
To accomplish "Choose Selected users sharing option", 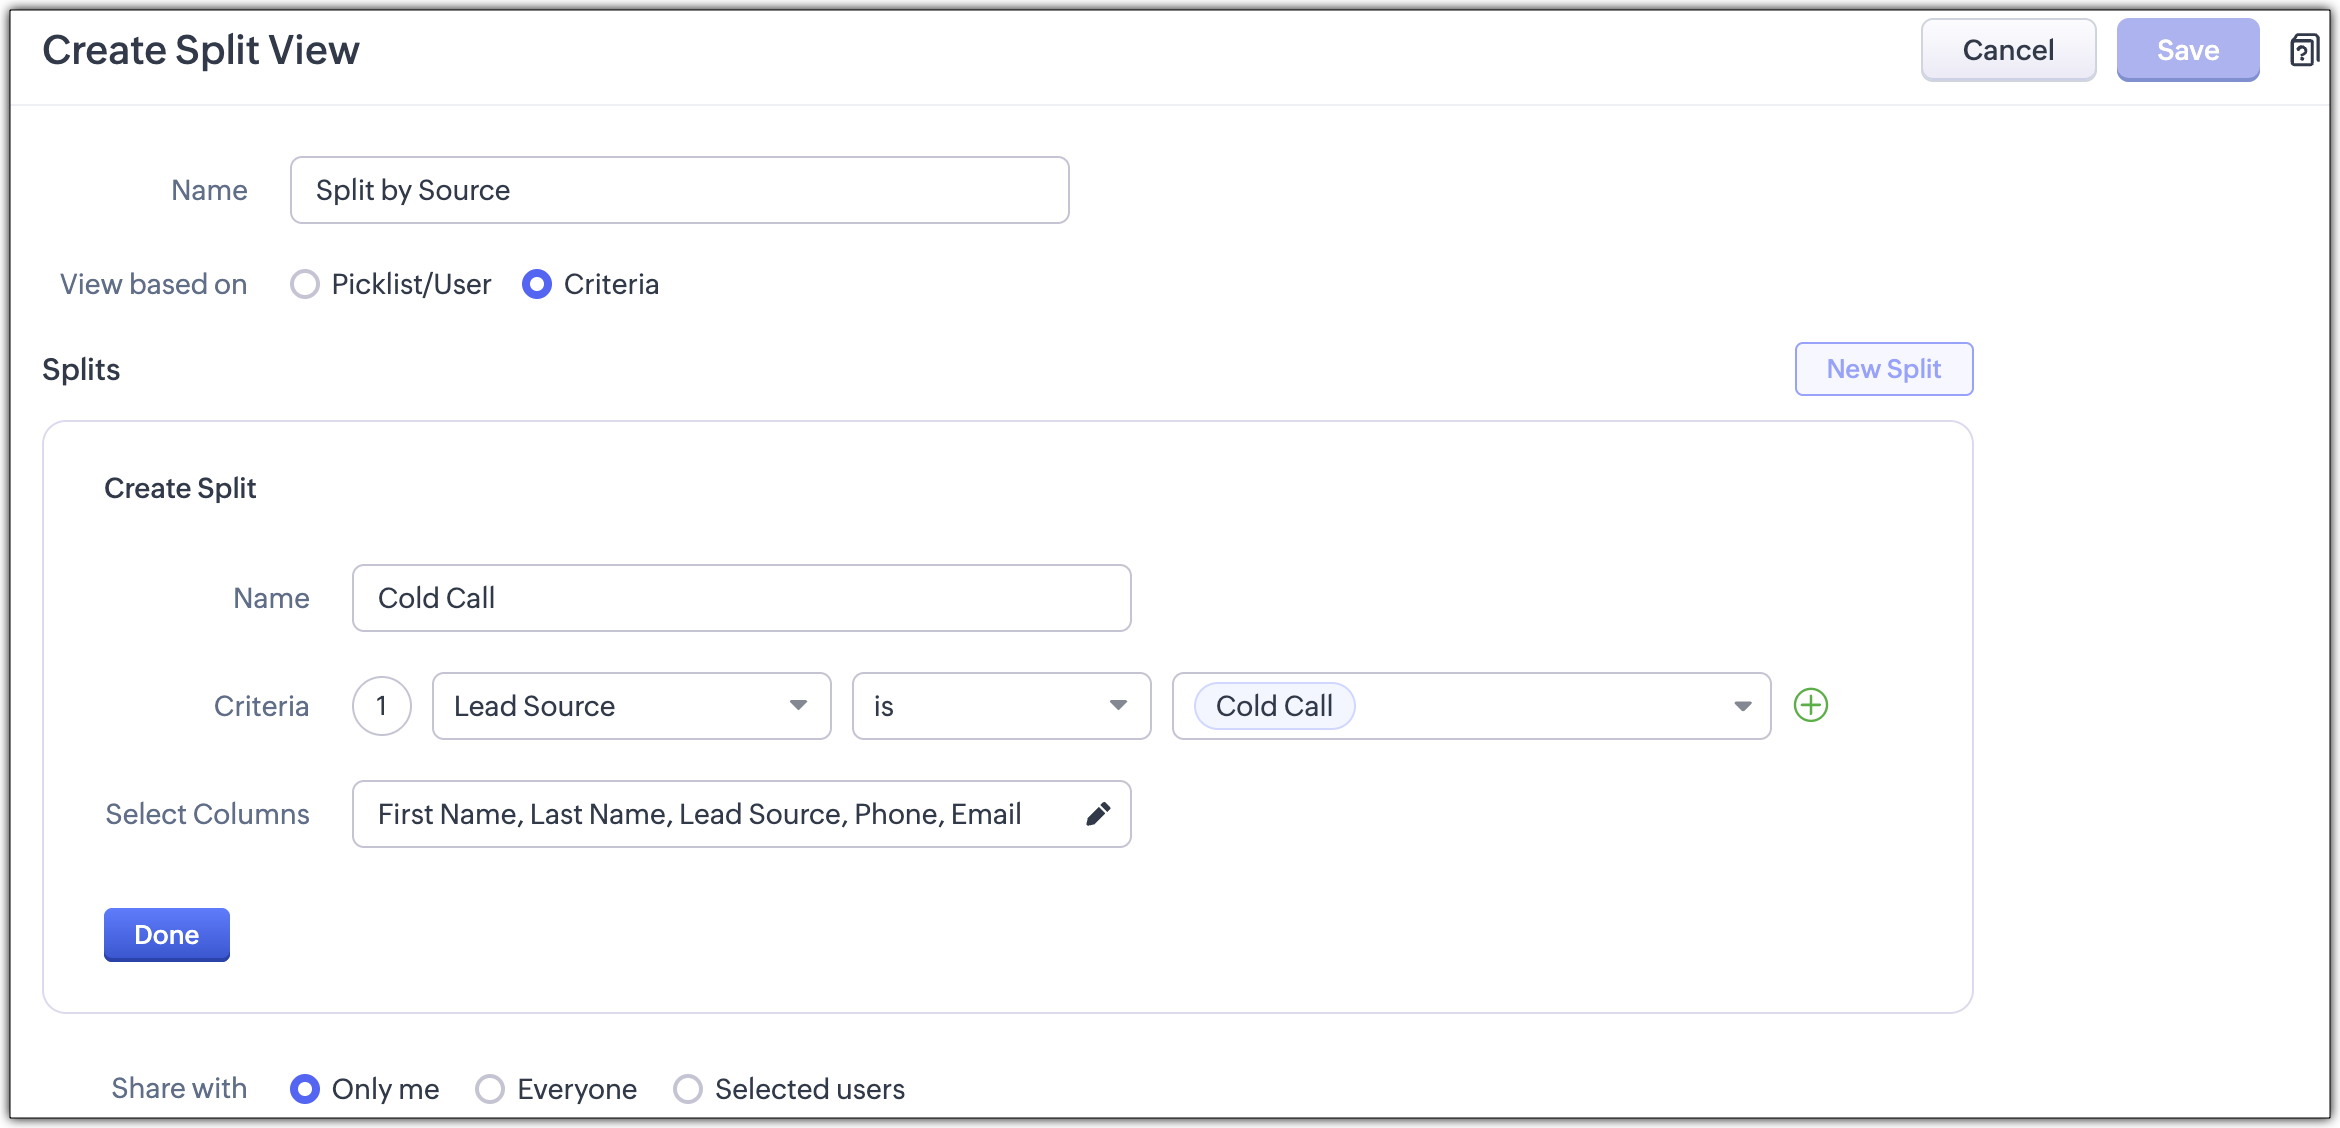I will 688,1089.
